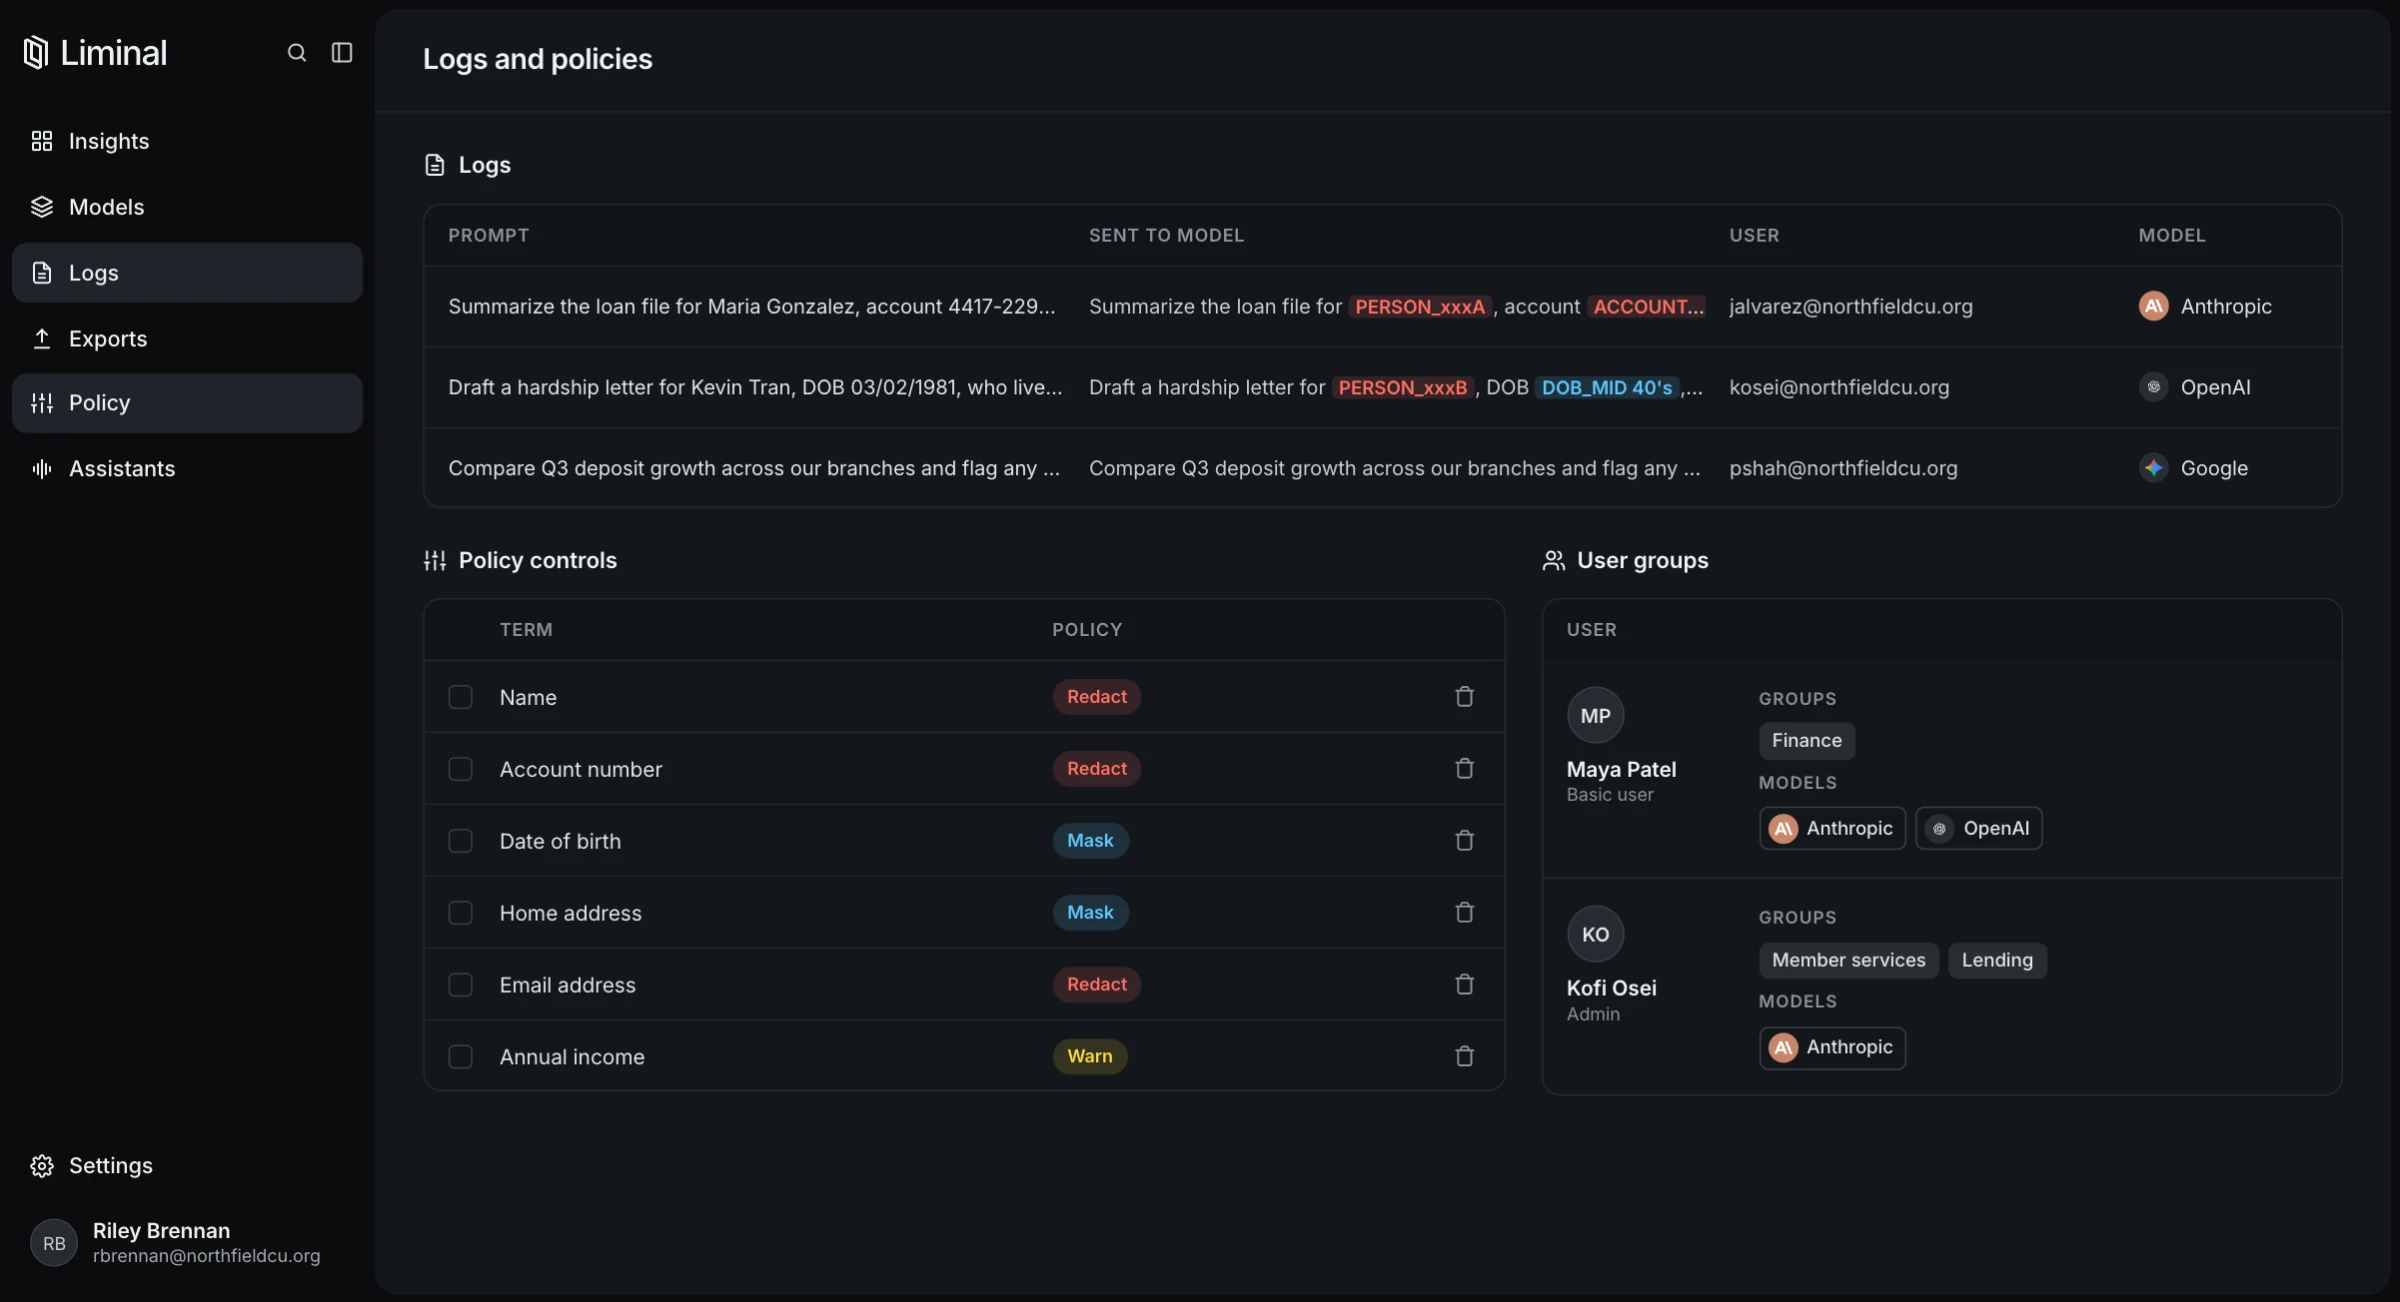Screen dimensions: 2400x1302
Task: Click the Logs section document icon
Action: 434,165
